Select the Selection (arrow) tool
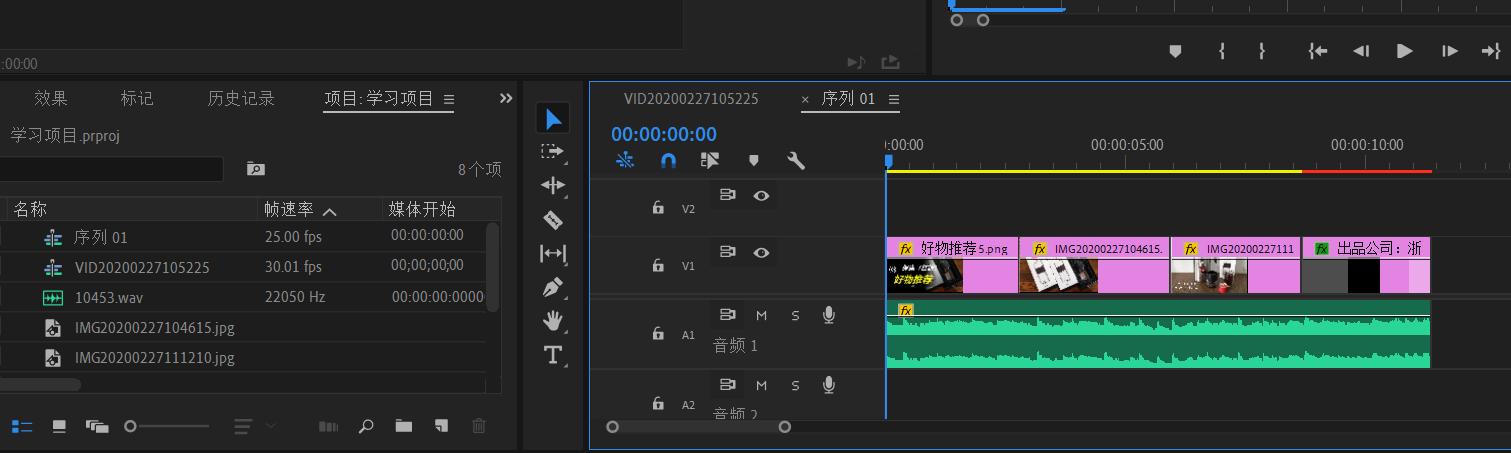This screenshot has height=453, width=1511. [x=553, y=119]
